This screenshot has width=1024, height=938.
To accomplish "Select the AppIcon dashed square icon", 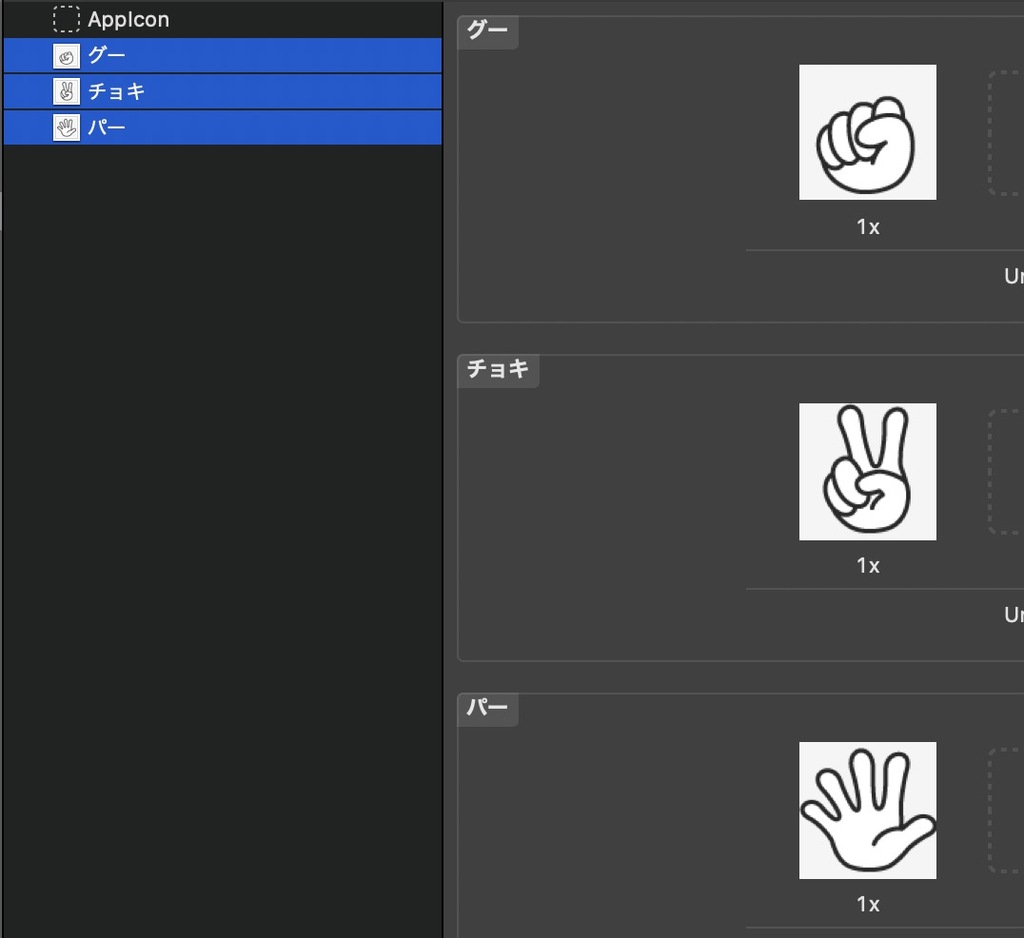I will [66, 19].
